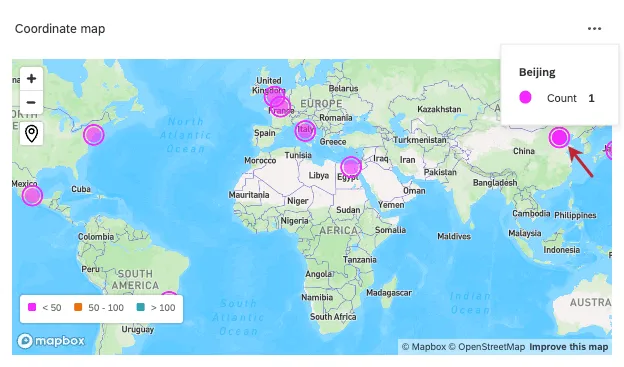Click the magenta '< 50' legend swatch
The image size is (624, 367).
click(x=32, y=307)
